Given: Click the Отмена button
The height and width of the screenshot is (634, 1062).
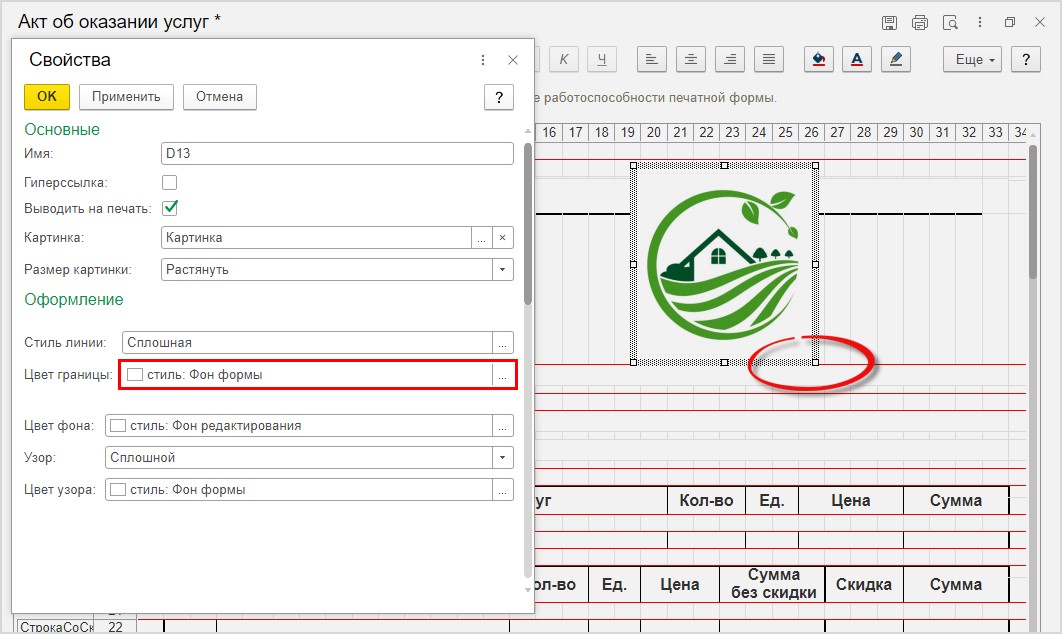Looking at the screenshot, I should [219, 96].
